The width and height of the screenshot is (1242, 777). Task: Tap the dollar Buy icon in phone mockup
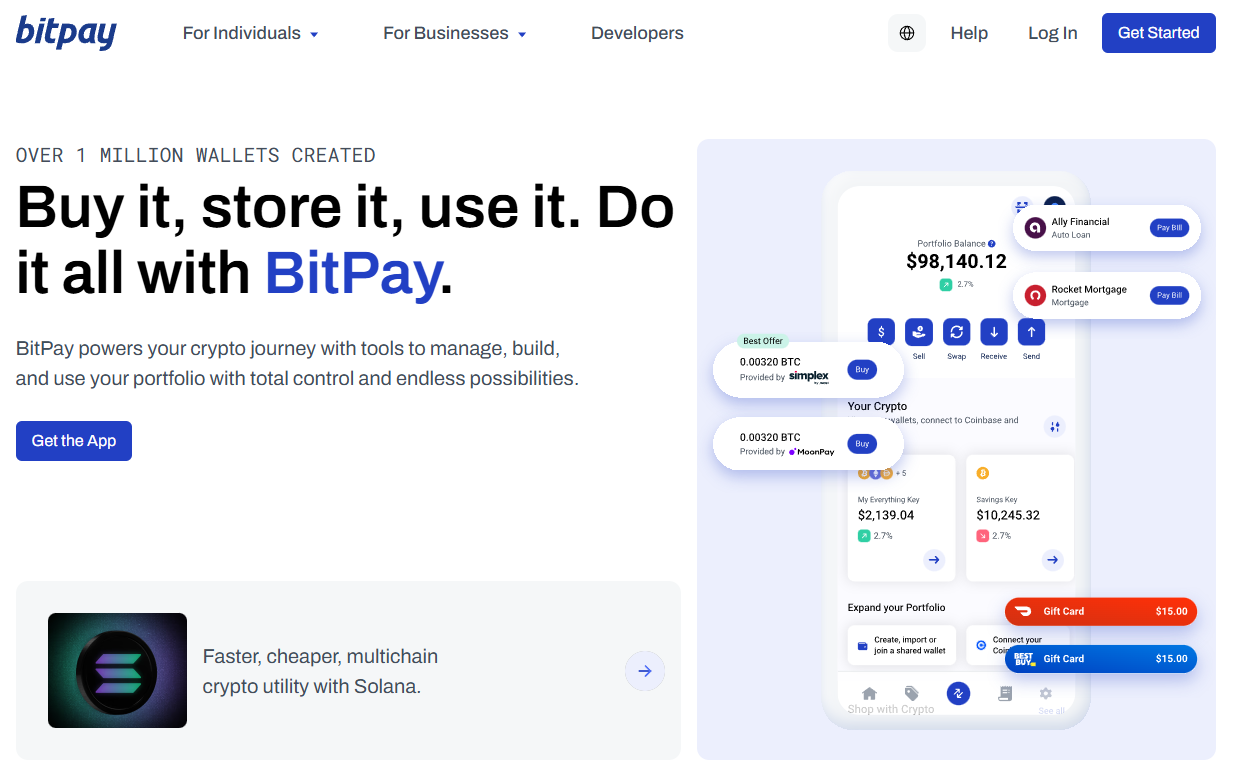tap(881, 331)
